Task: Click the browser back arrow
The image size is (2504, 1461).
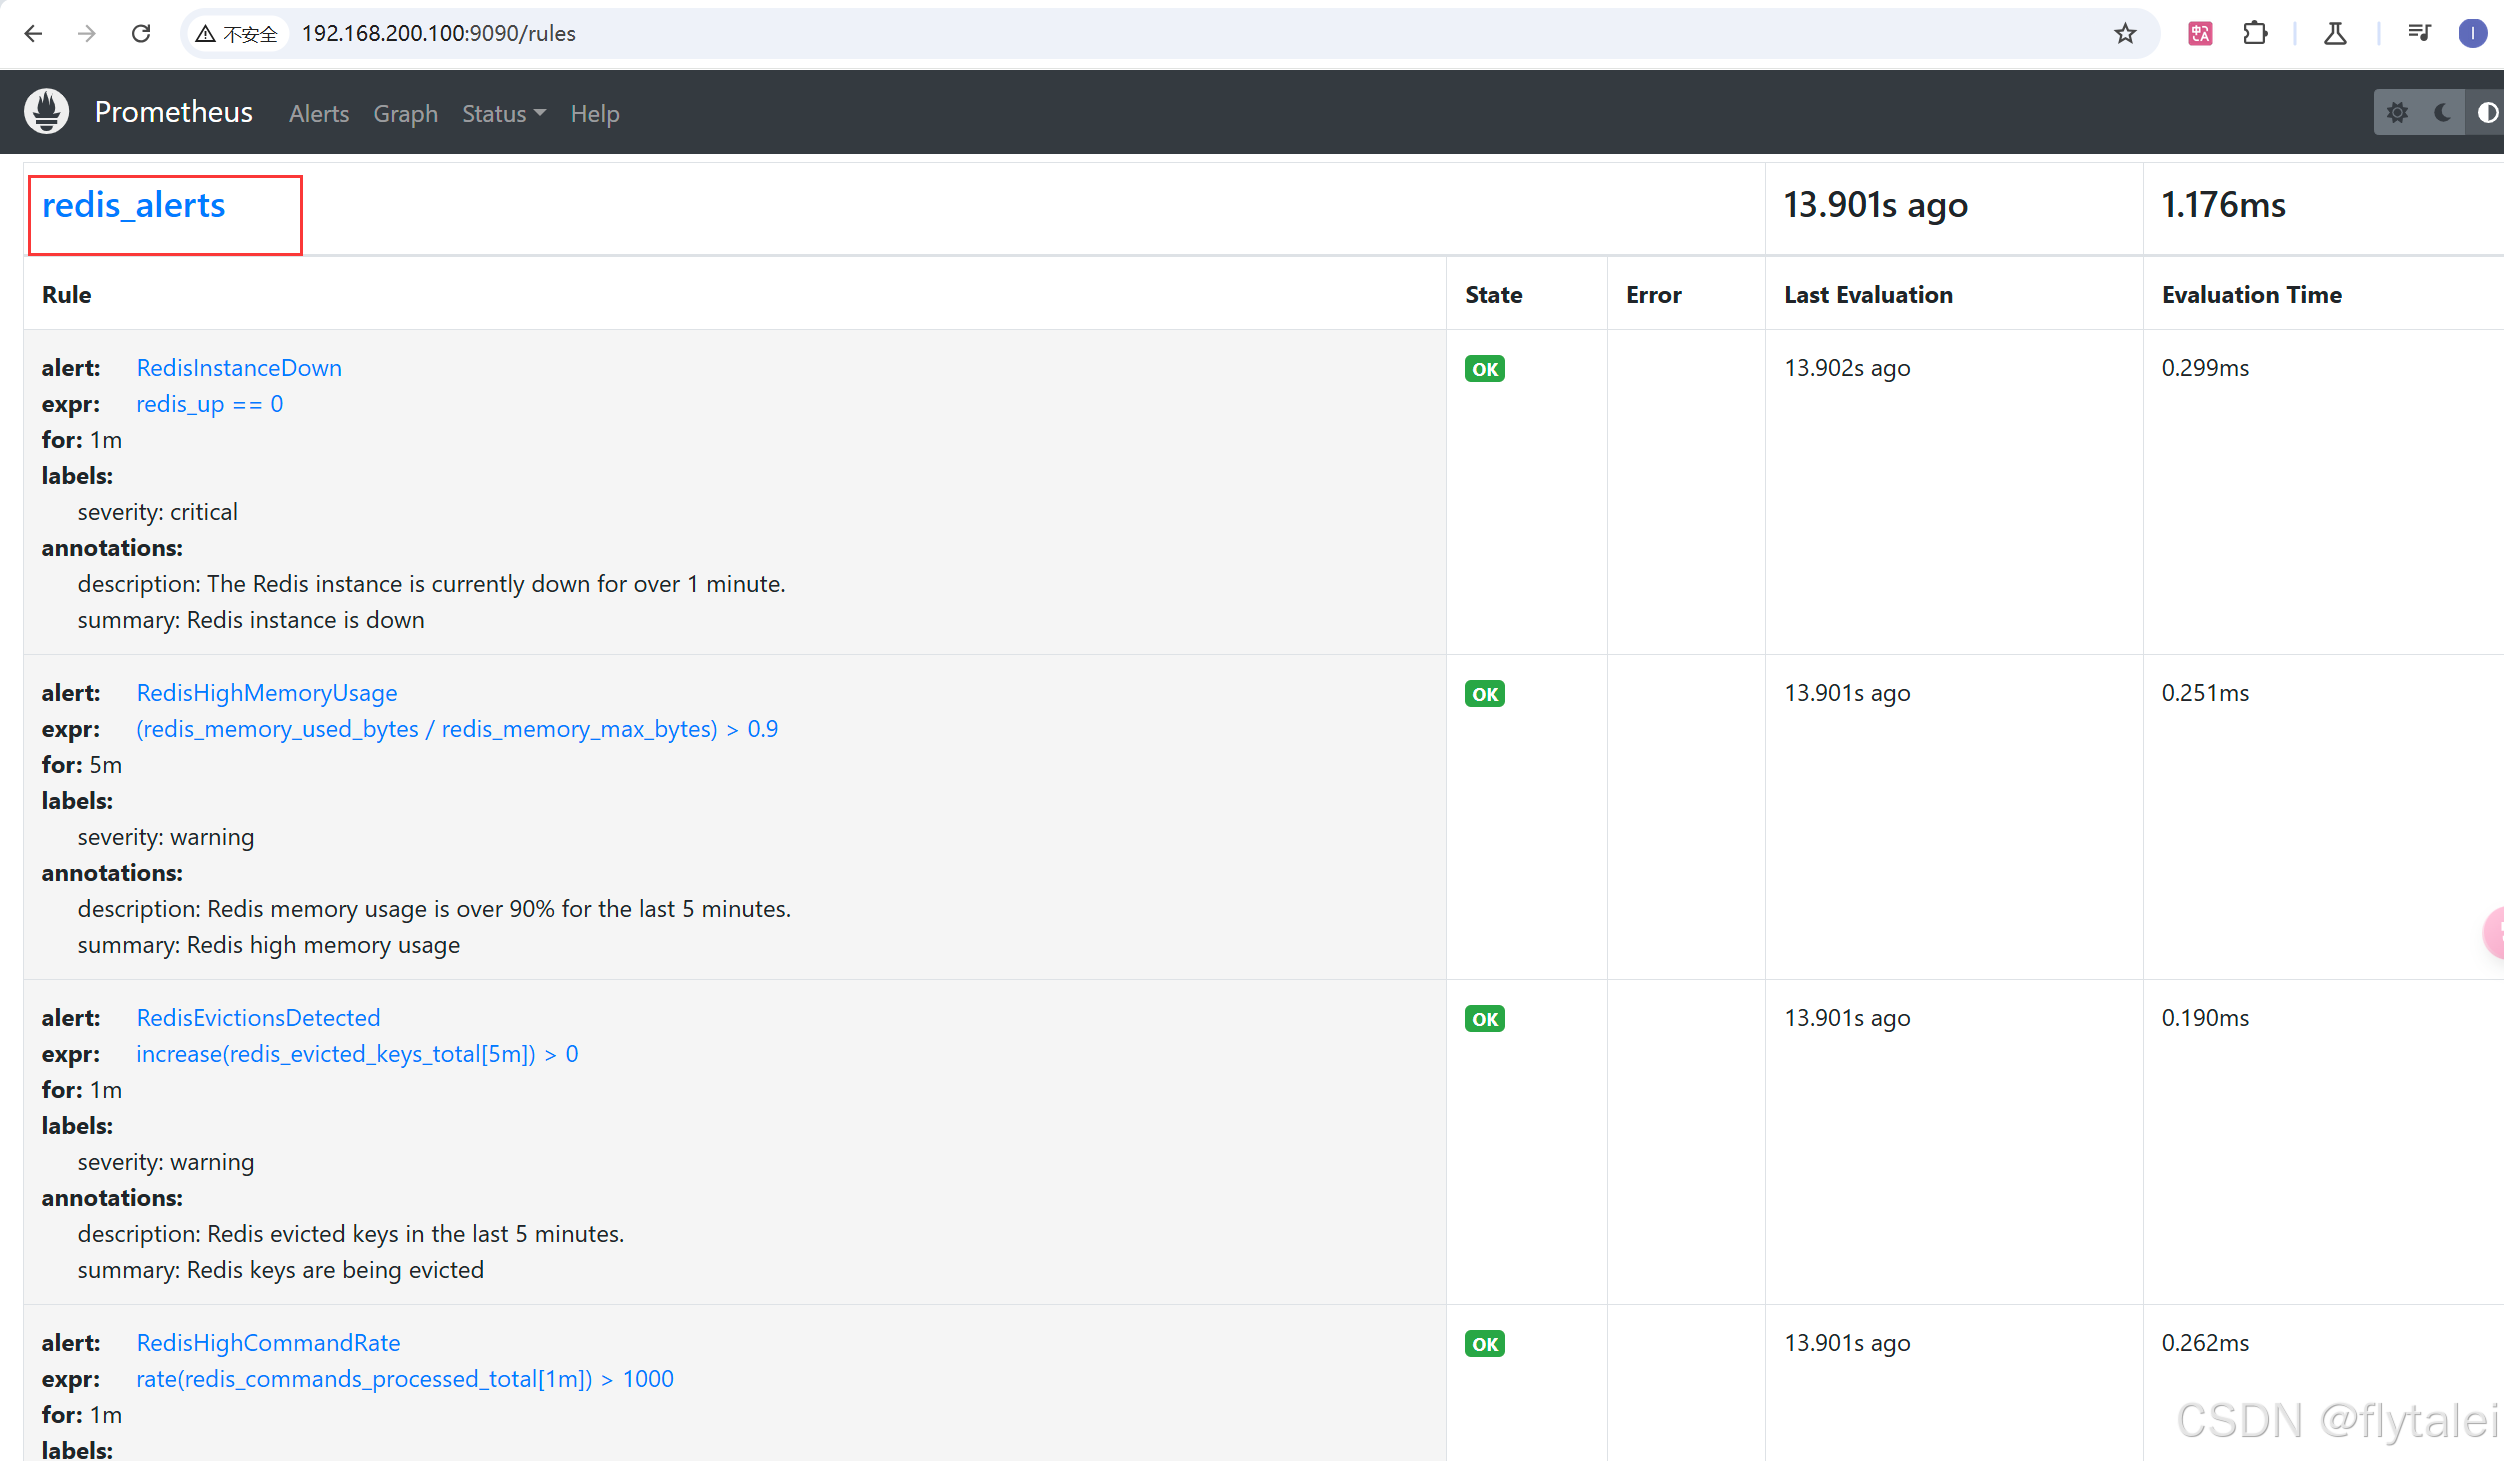Action: pyautogui.click(x=33, y=33)
